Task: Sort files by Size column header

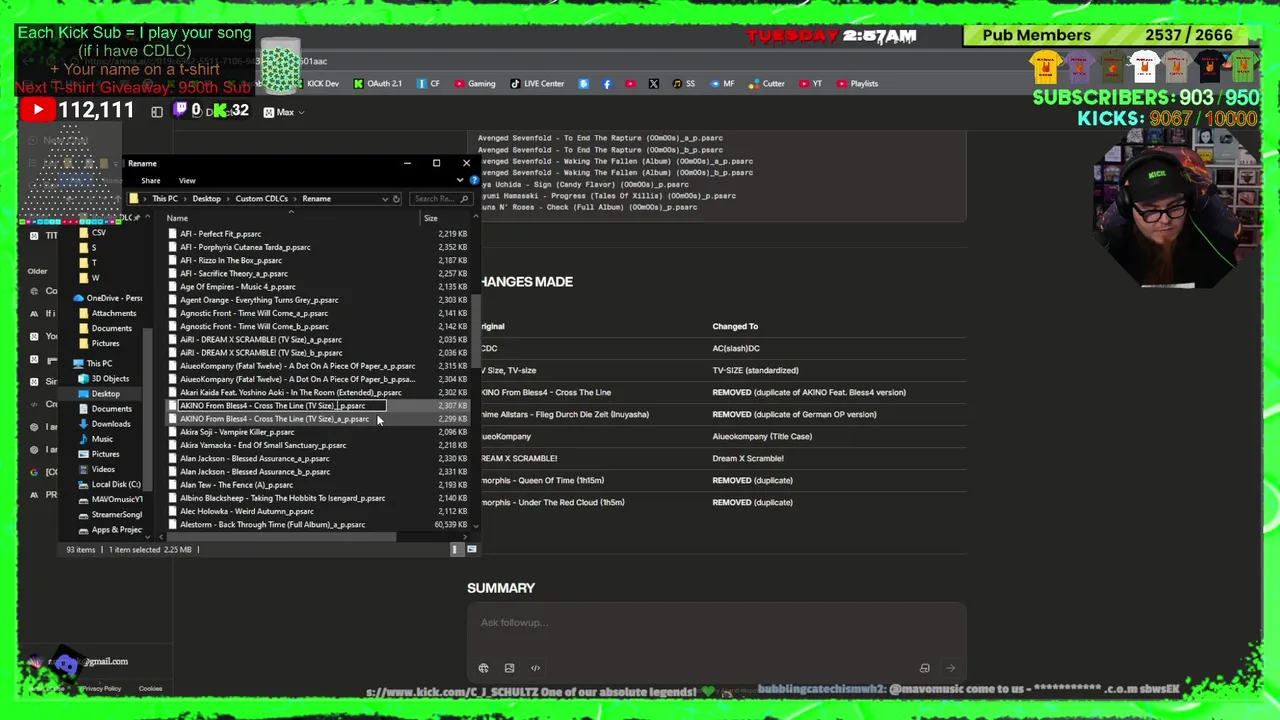Action: point(431,218)
